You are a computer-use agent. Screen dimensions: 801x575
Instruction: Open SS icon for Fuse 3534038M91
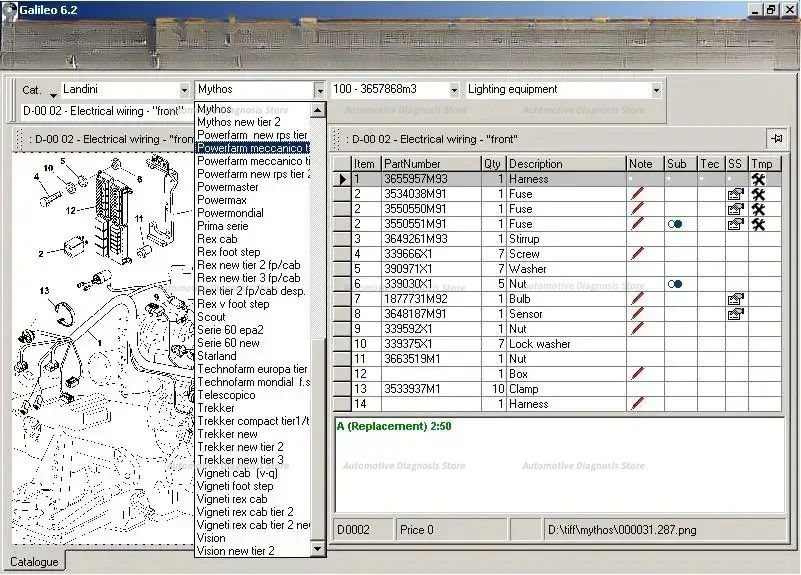[x=736, y=194]
